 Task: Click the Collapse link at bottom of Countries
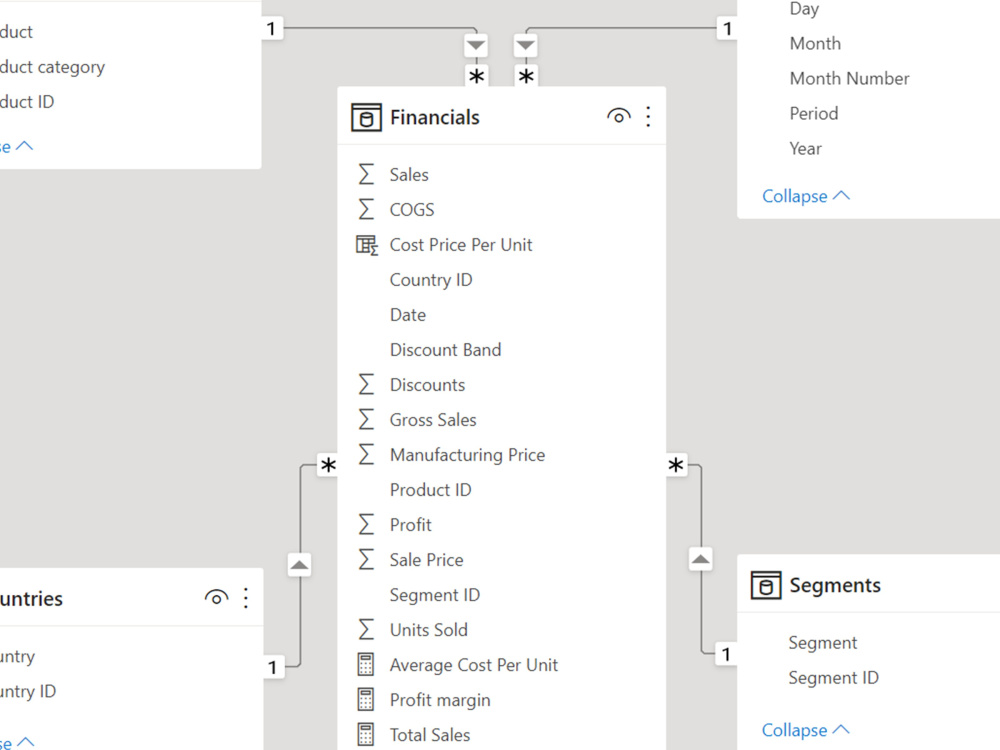point(13,744)
